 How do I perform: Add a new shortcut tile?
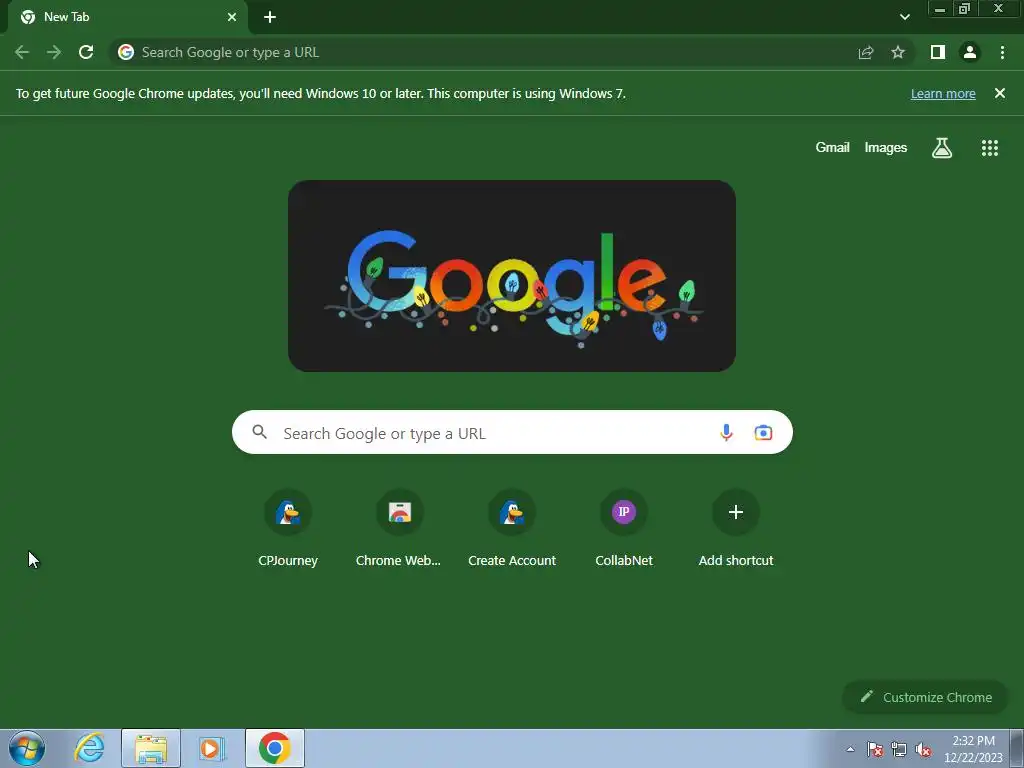click(x=736, y=529)
